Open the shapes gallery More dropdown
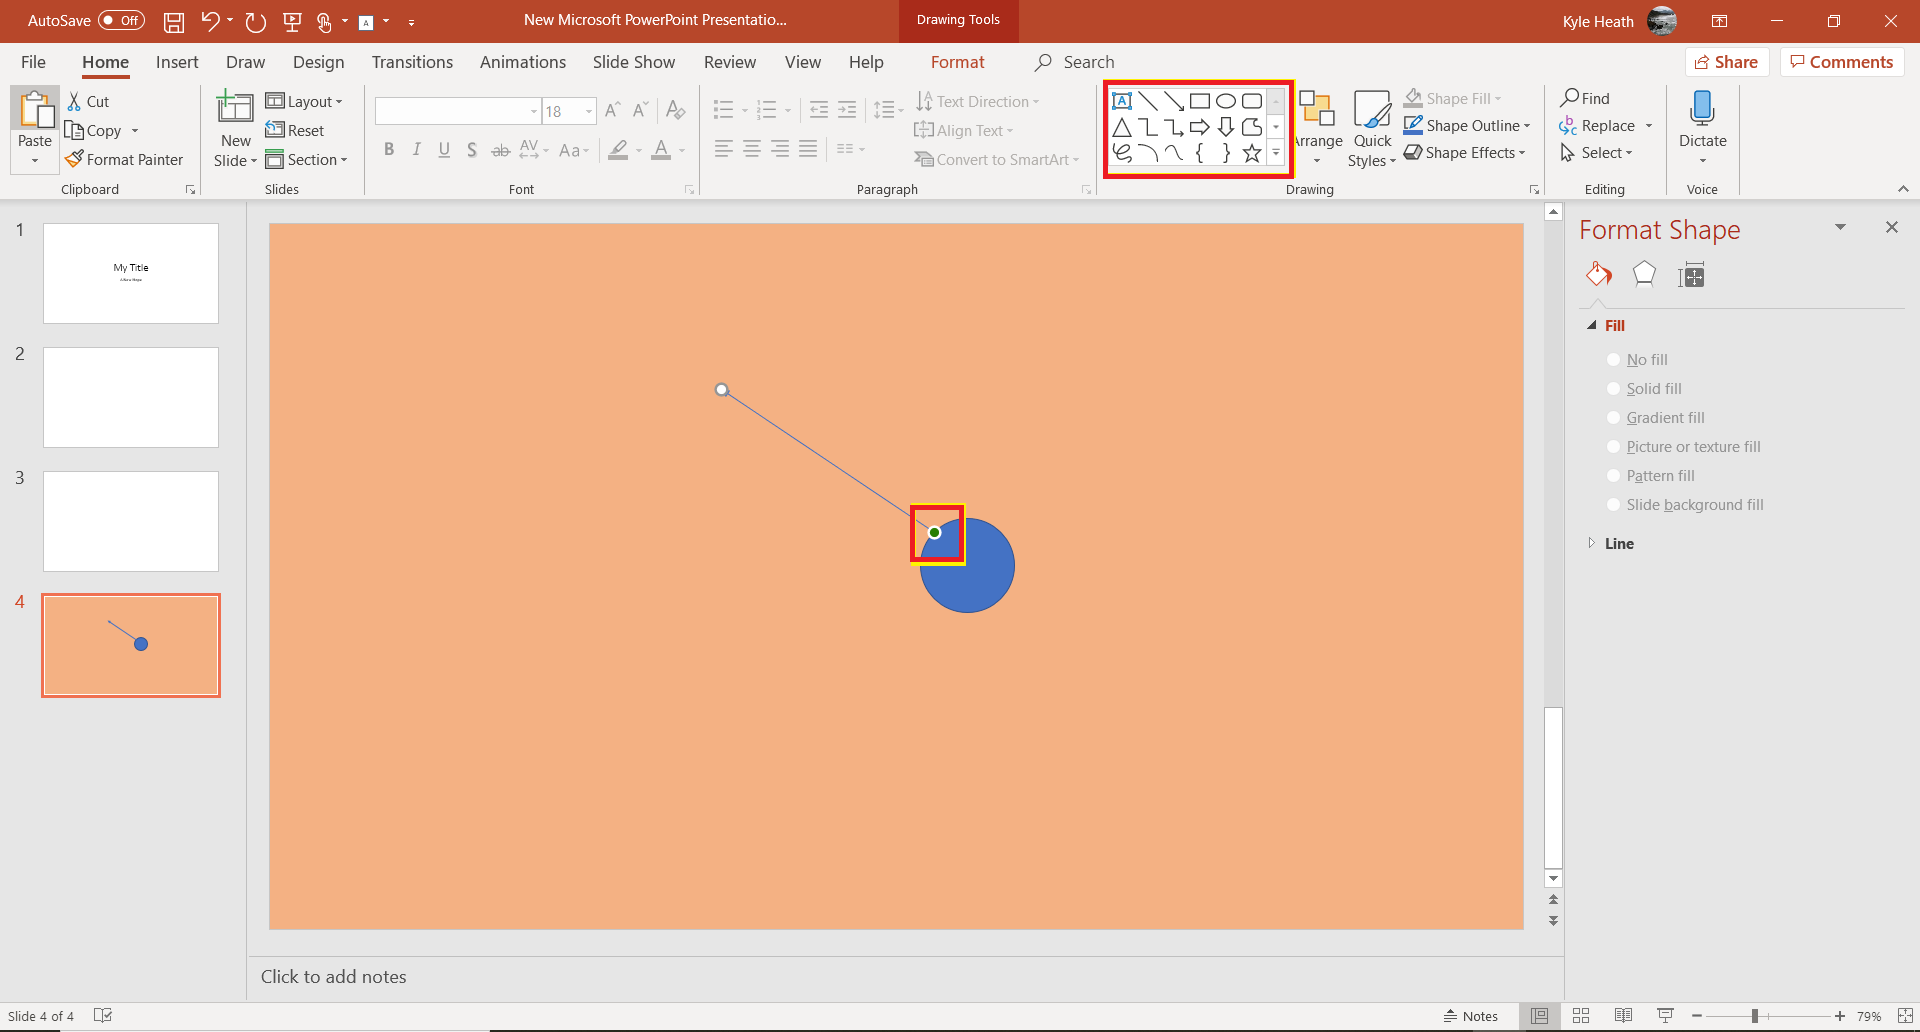Viewport: 1920px width, 1032px height. click(x=1275, y=152)
